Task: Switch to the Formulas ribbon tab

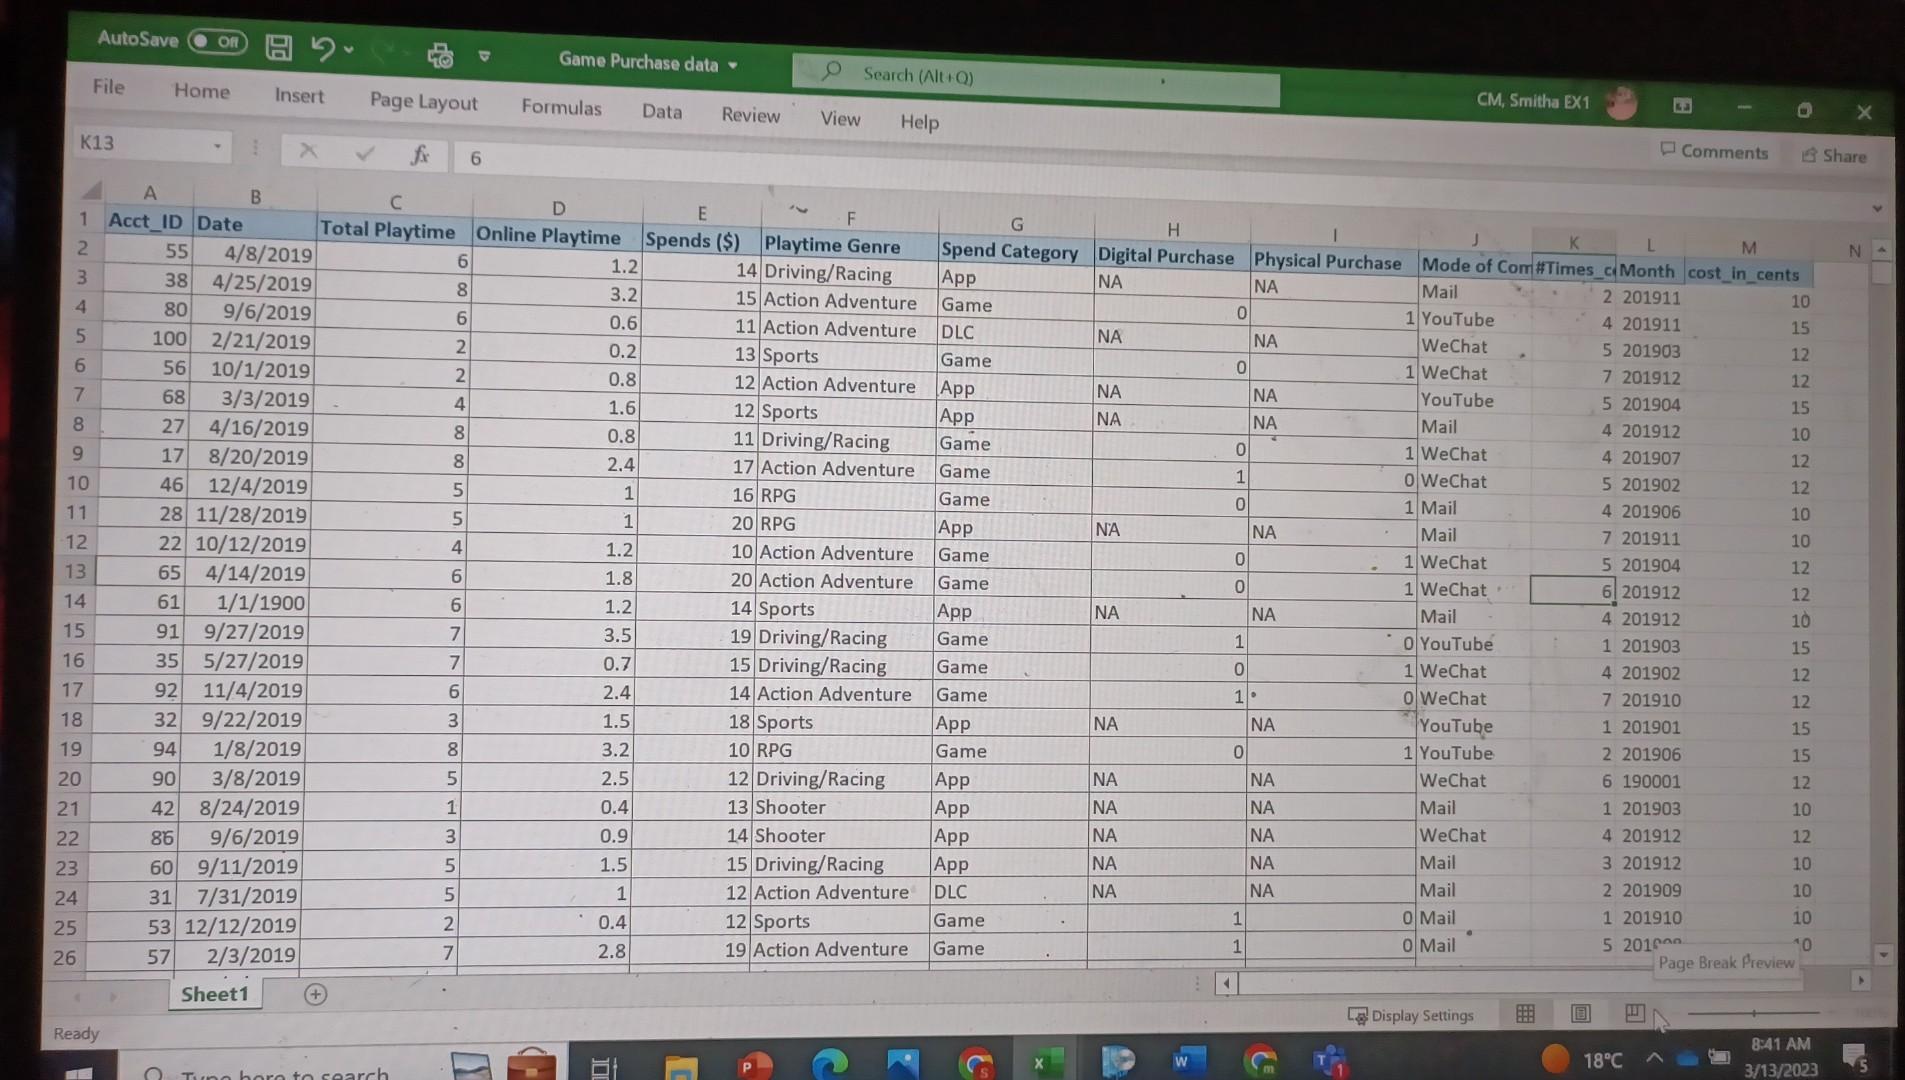Action: point(561,108)
